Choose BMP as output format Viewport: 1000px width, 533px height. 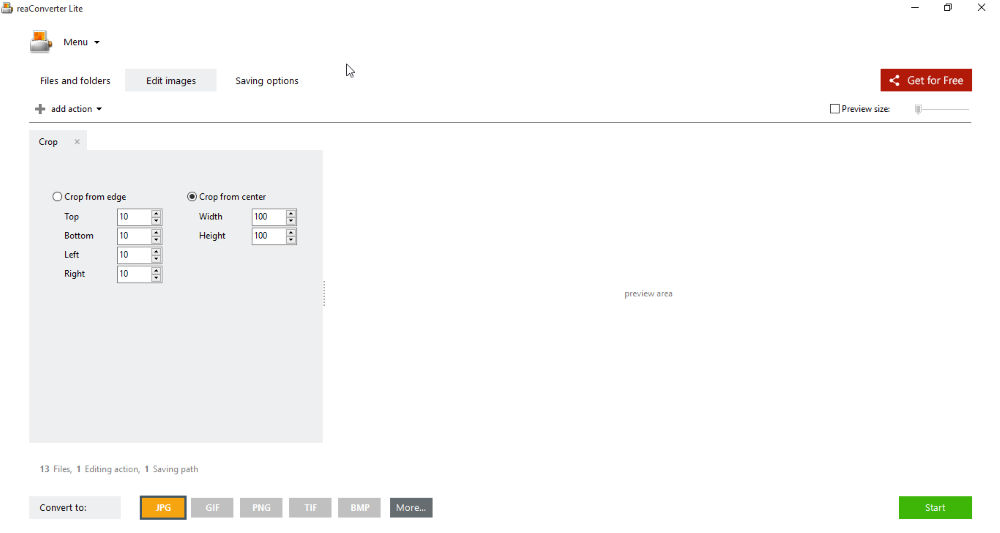(x=360, y=508)
